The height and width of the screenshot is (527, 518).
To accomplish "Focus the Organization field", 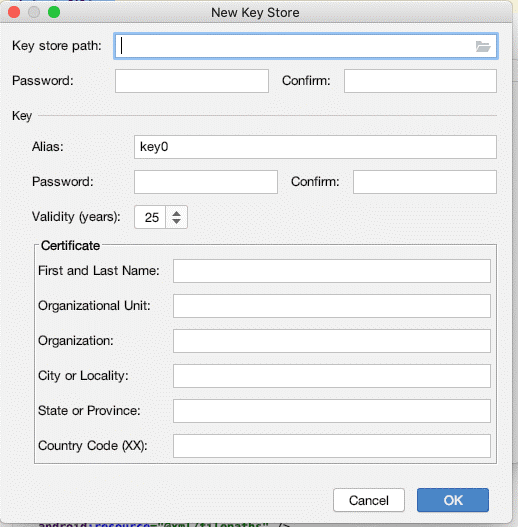I will (x=332, y=341).
